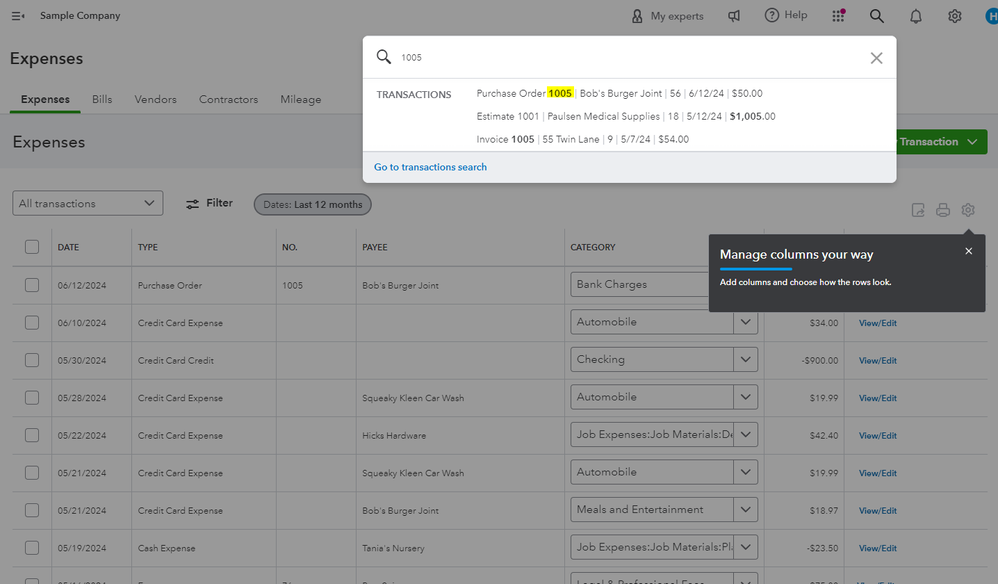Open the Filter button
The image size is (998, 584).
(209, 204)
